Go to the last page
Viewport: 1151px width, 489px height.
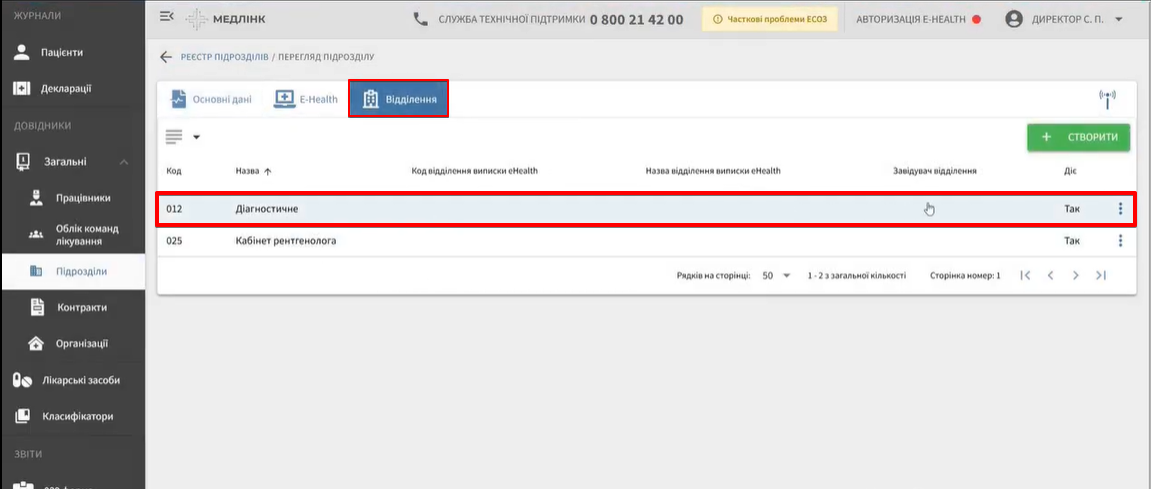[x=1100, y=276]
